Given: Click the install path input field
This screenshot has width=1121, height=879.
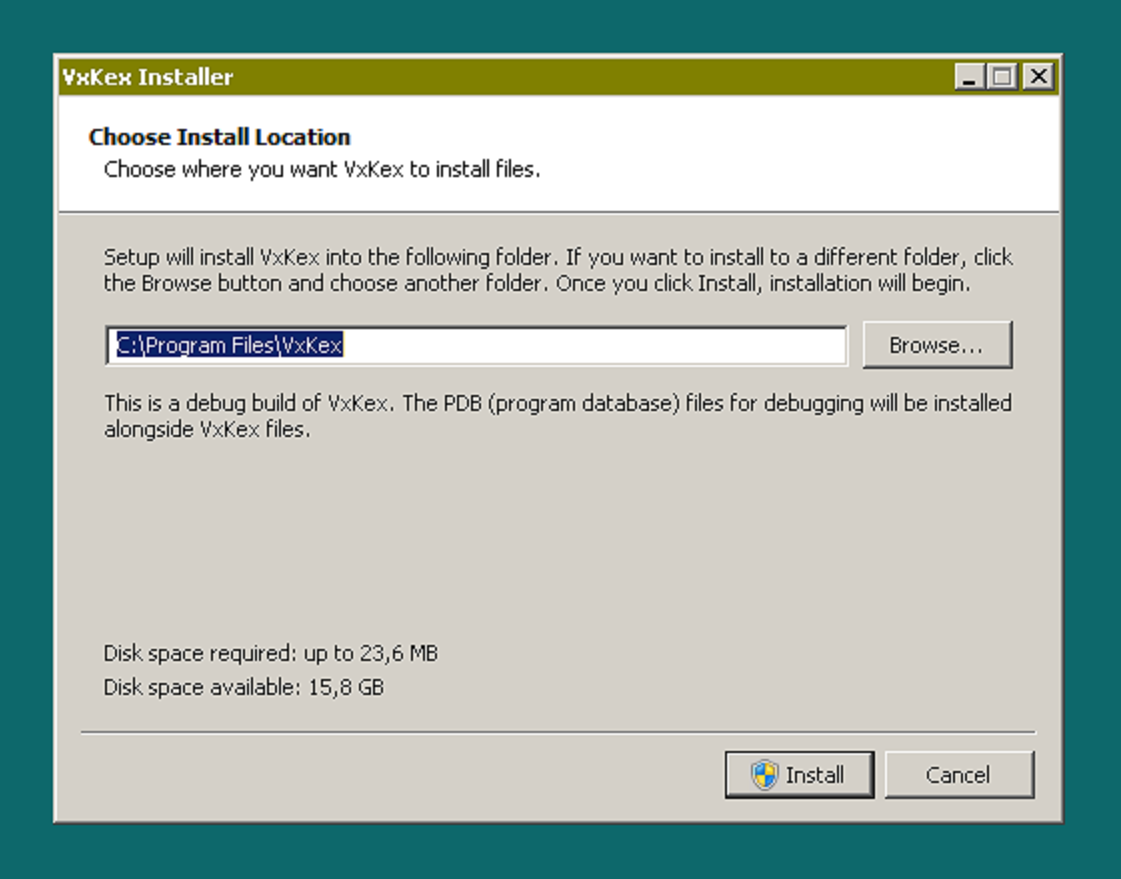Looking at the screenshot, I should coord(476,345).
